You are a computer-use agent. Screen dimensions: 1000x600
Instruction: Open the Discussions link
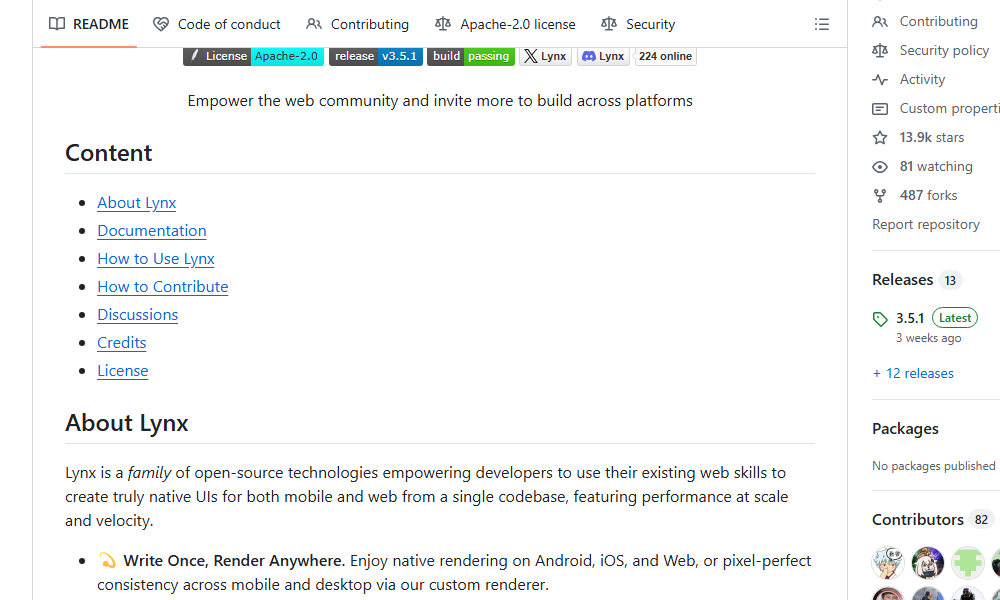[x=138, y=315]
